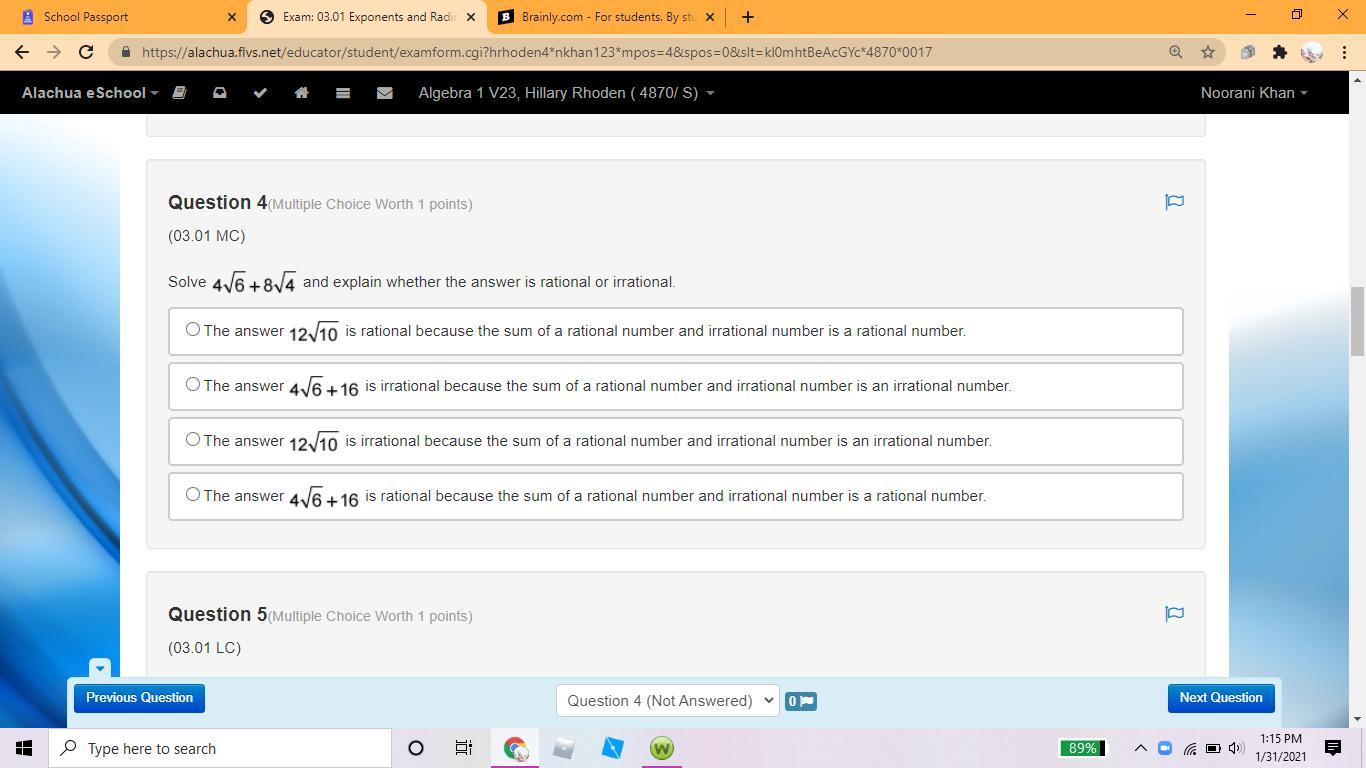
Task: Open the Question 4 (Not Answered) selector
Action: pyautogui.click(x=667, y=701)
